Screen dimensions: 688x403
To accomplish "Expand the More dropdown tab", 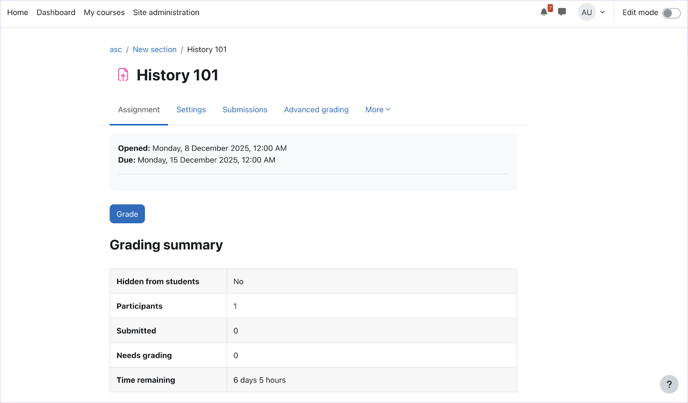I will coord(377,110).
